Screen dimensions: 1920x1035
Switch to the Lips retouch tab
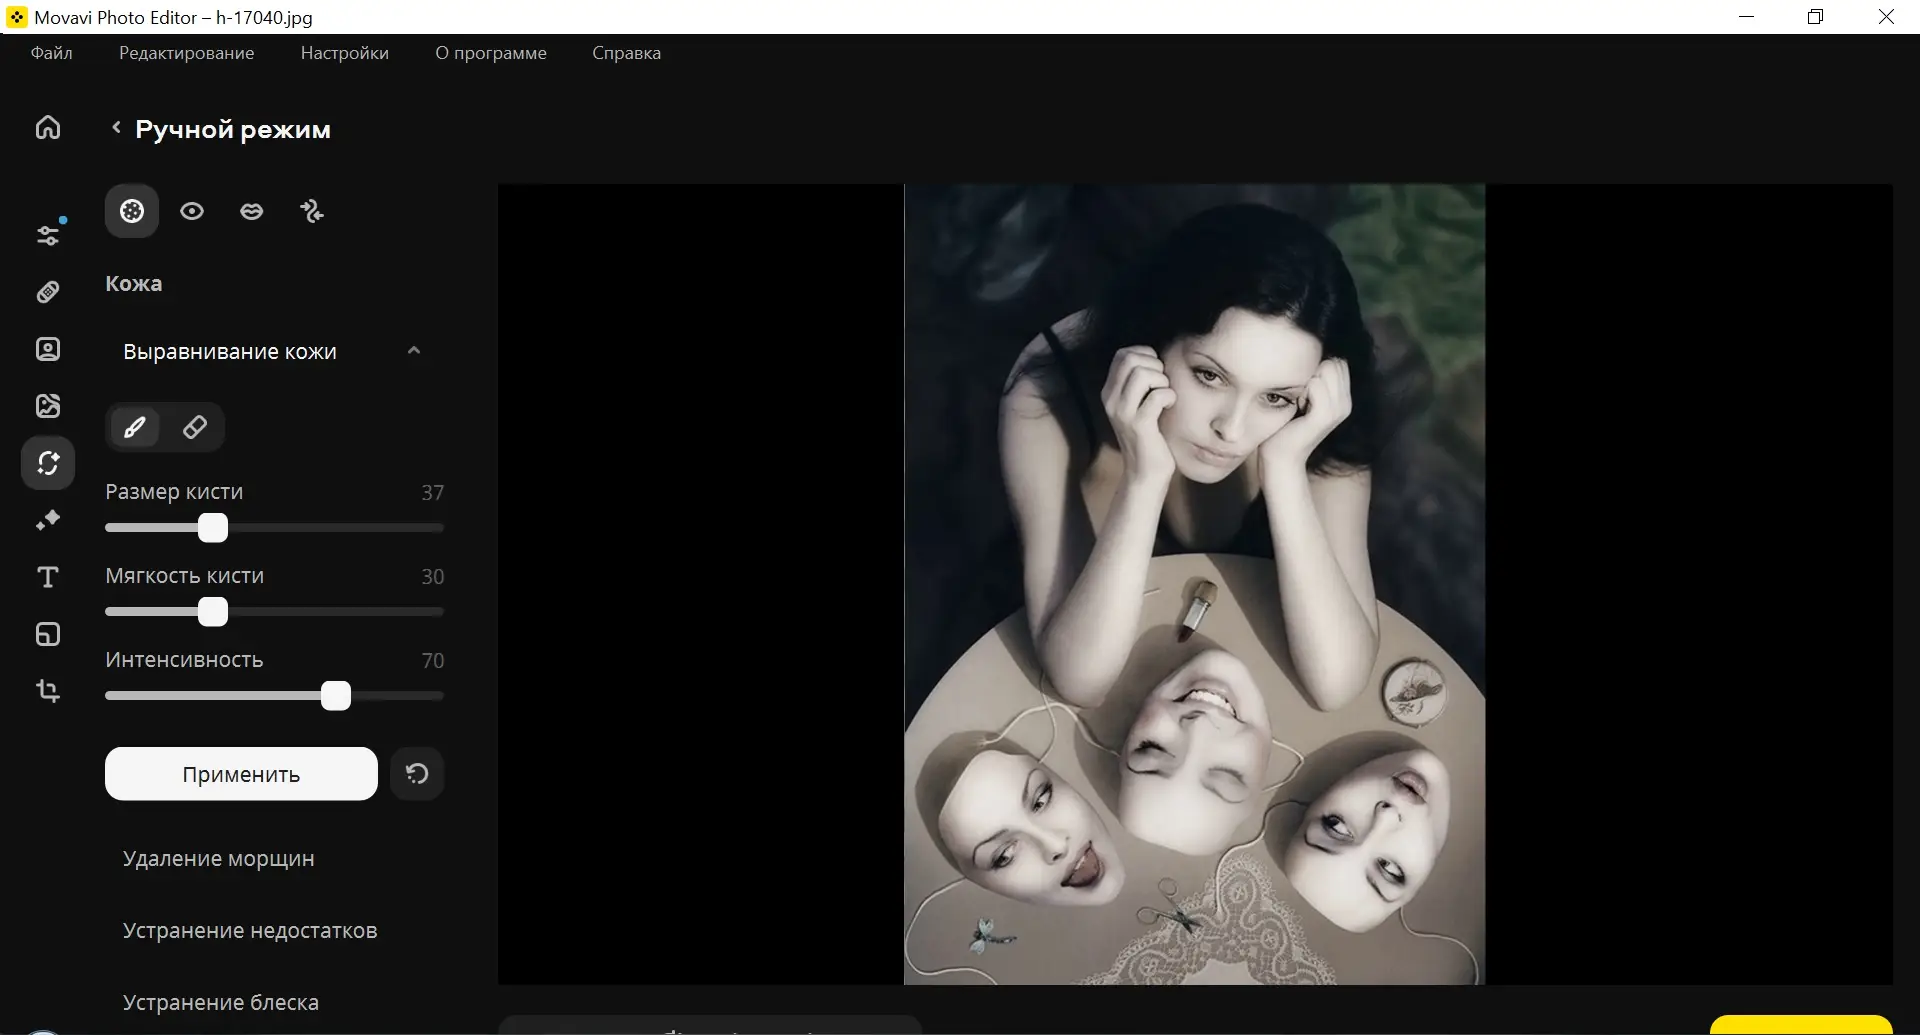[x=252, y=211]
